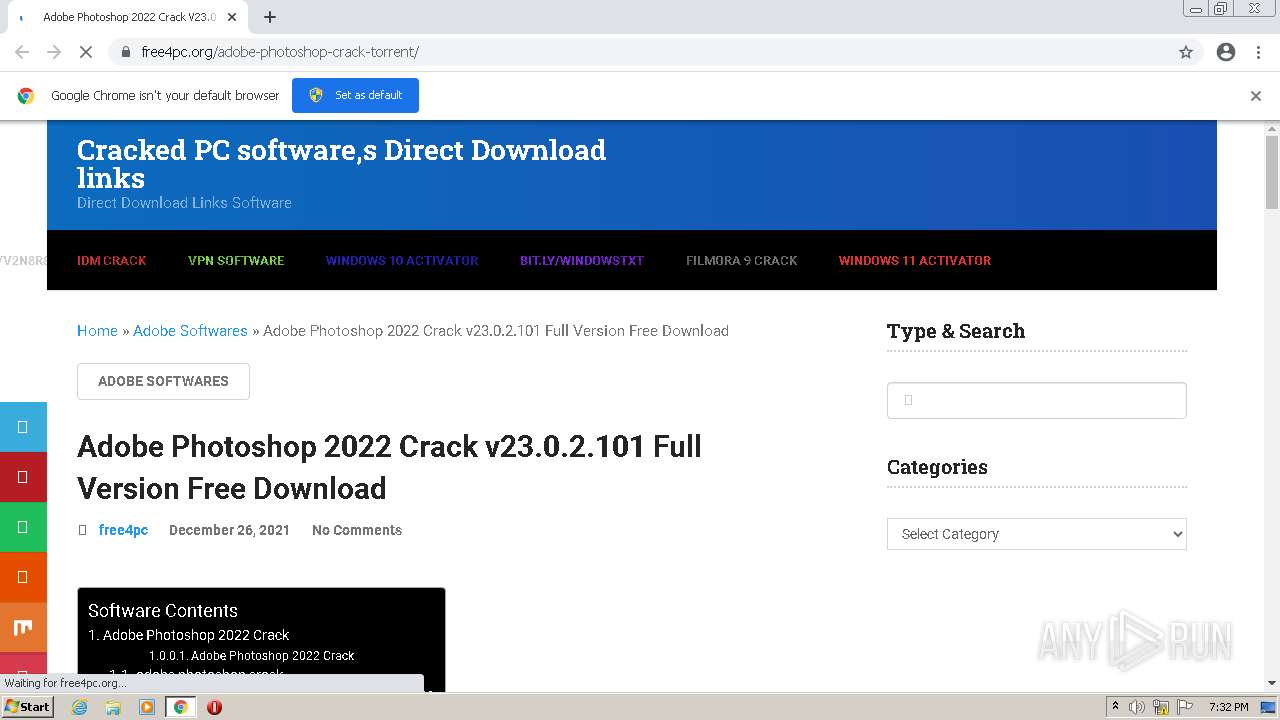Bookmark this page with star icon
The width and height of the screenshot is (1280, 720).
pos(1186,52)
